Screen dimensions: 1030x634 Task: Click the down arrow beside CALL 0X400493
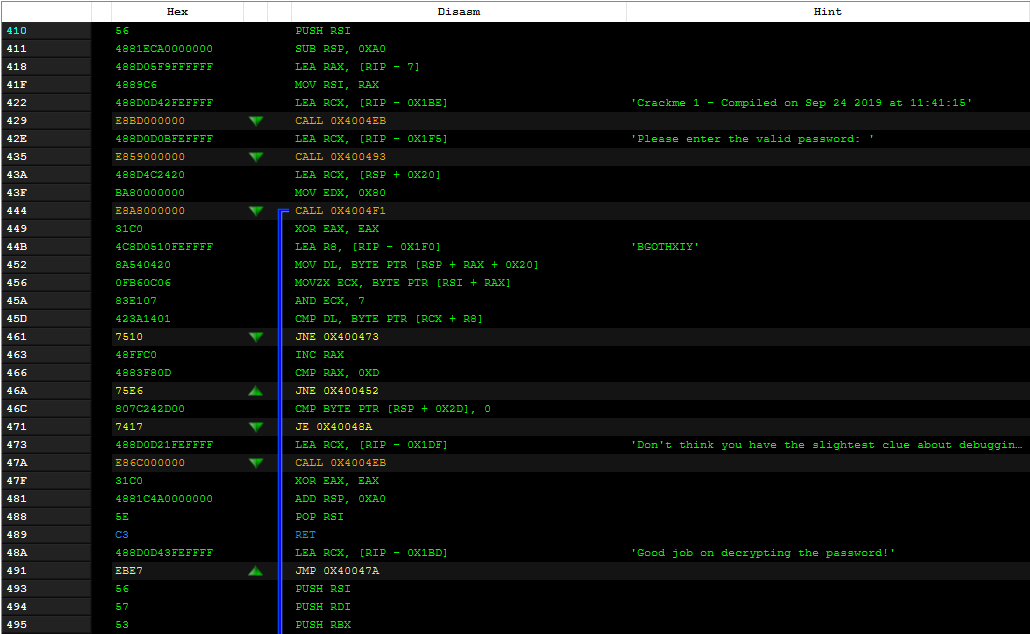pos(255,157)
